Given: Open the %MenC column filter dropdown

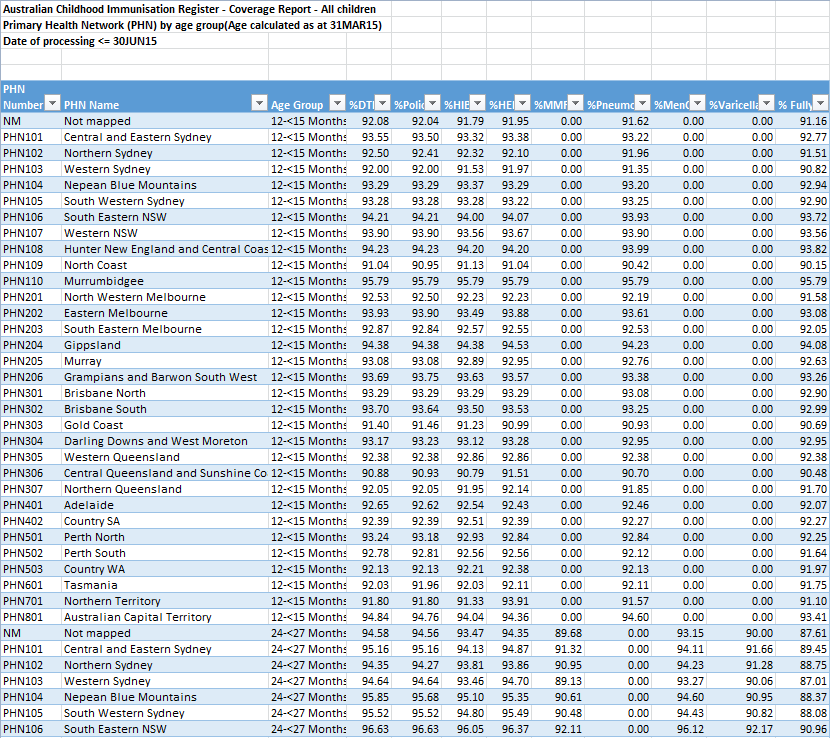Looking at the screenshot, I should click(x=697, y=102).
